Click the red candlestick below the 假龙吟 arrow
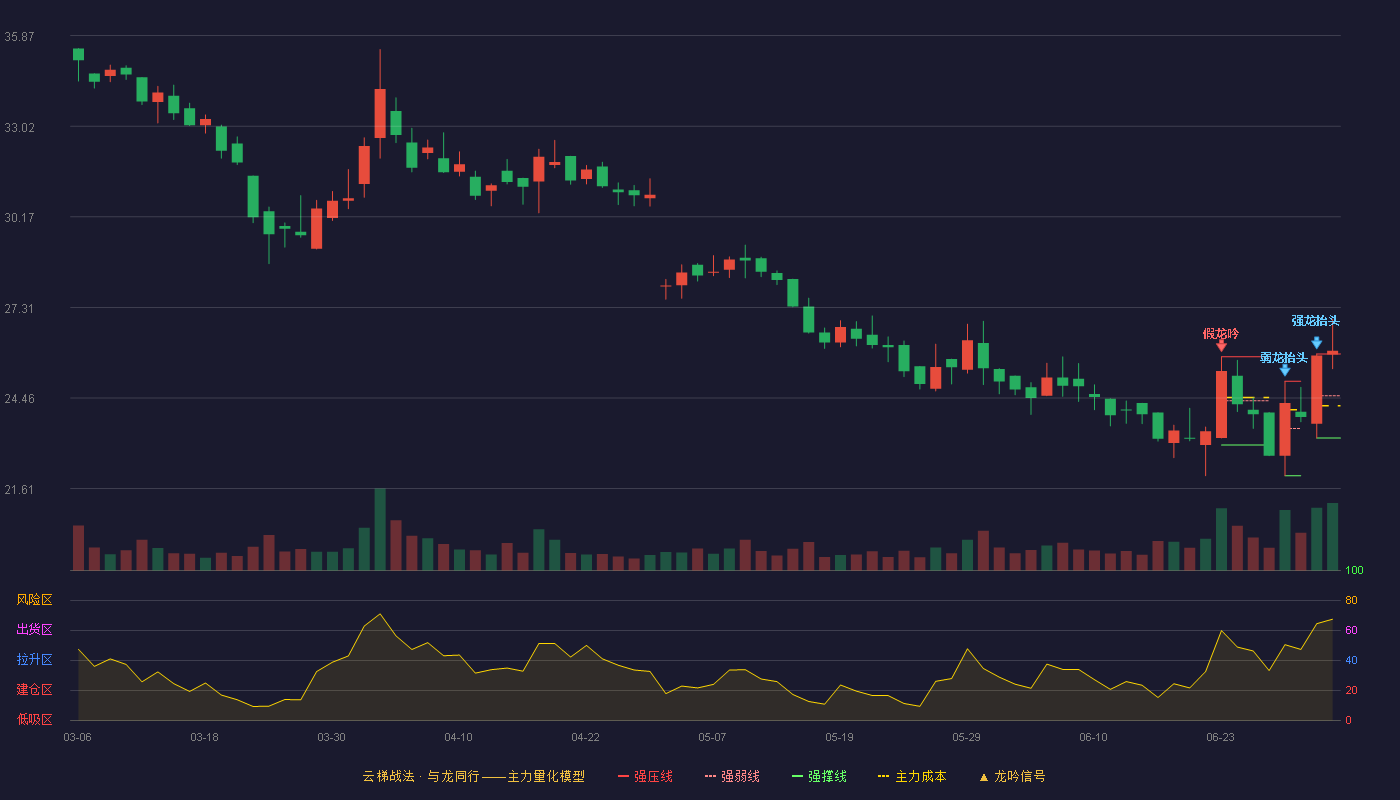Viewport: 1400px width, 800px height. [x=1221, y=404]
